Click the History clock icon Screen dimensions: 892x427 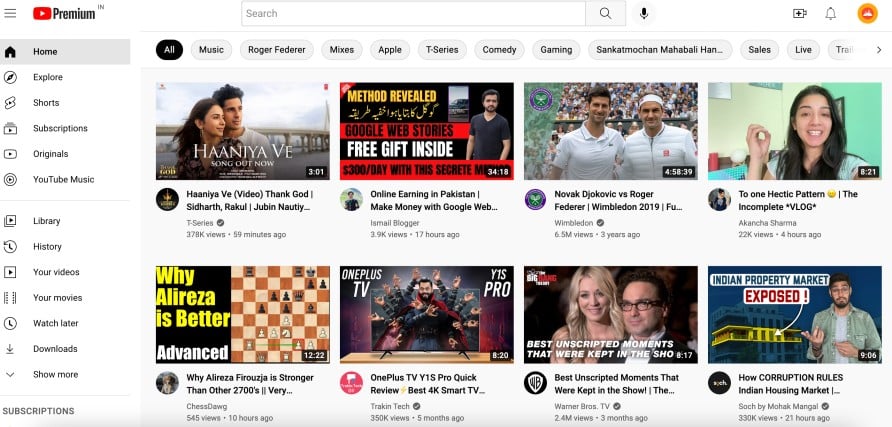point(10,247)
